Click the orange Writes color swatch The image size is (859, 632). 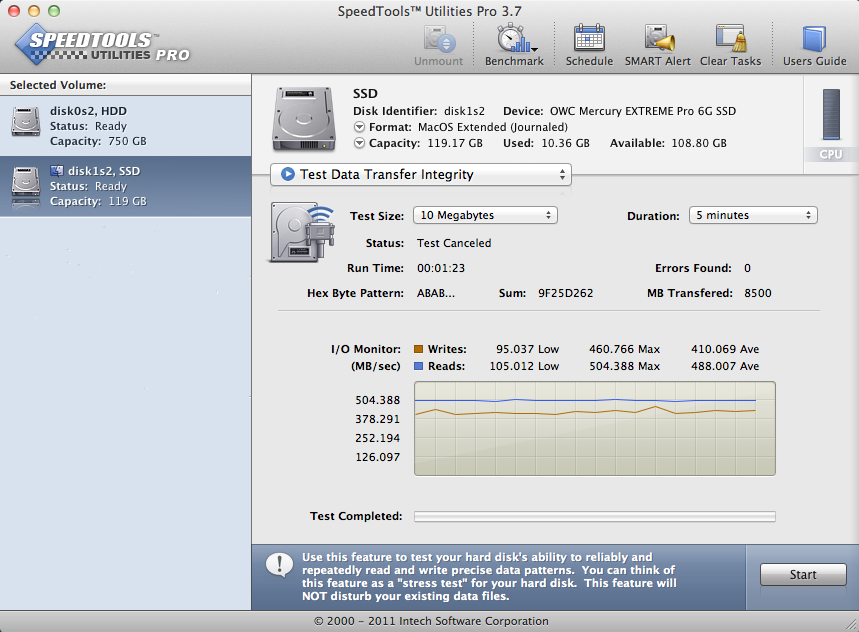(419, 349)
